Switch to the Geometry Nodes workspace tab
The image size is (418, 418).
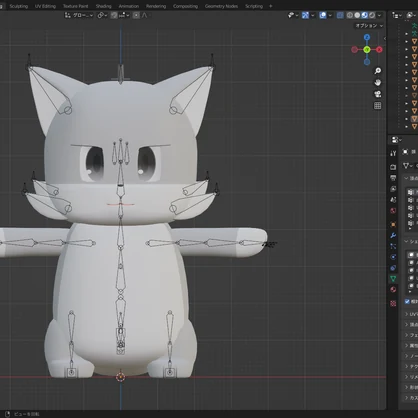(221, 6)
